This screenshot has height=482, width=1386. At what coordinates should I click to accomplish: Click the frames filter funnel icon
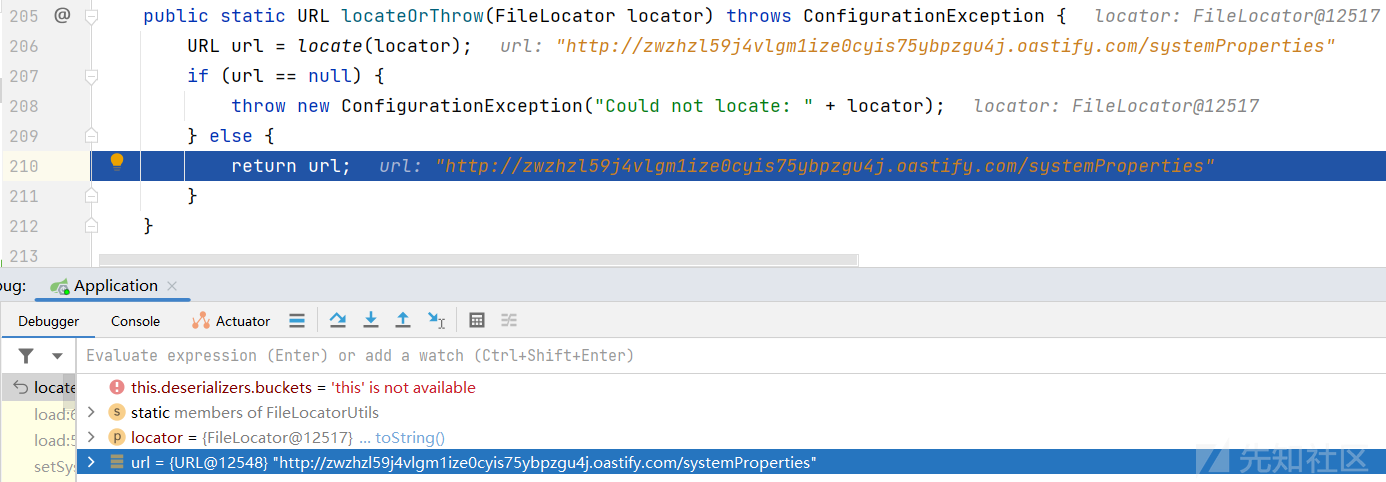26,356
